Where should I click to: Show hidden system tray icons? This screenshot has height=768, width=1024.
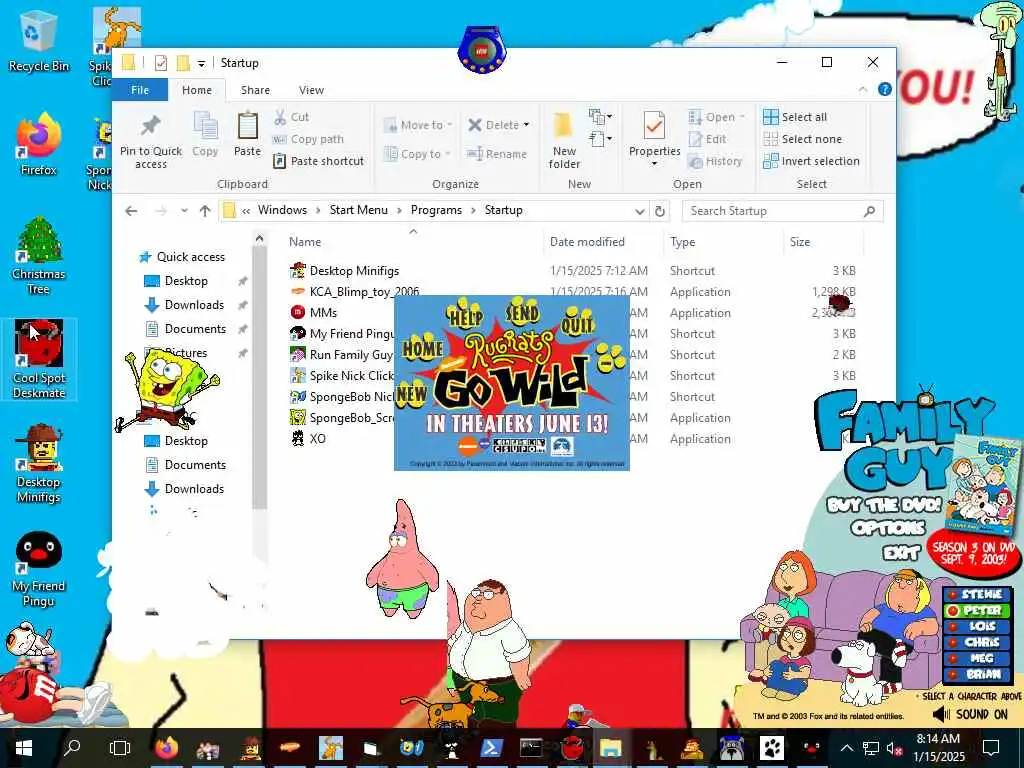click(x=846, y=748)
